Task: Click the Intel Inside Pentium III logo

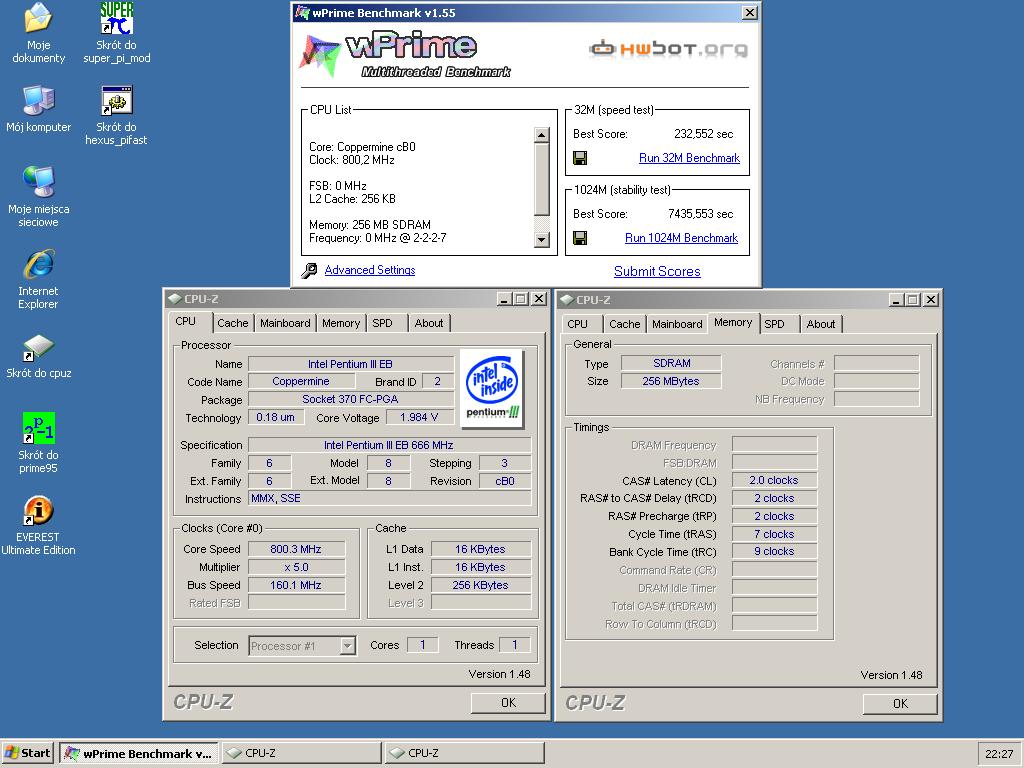Action: coord(492,389)
